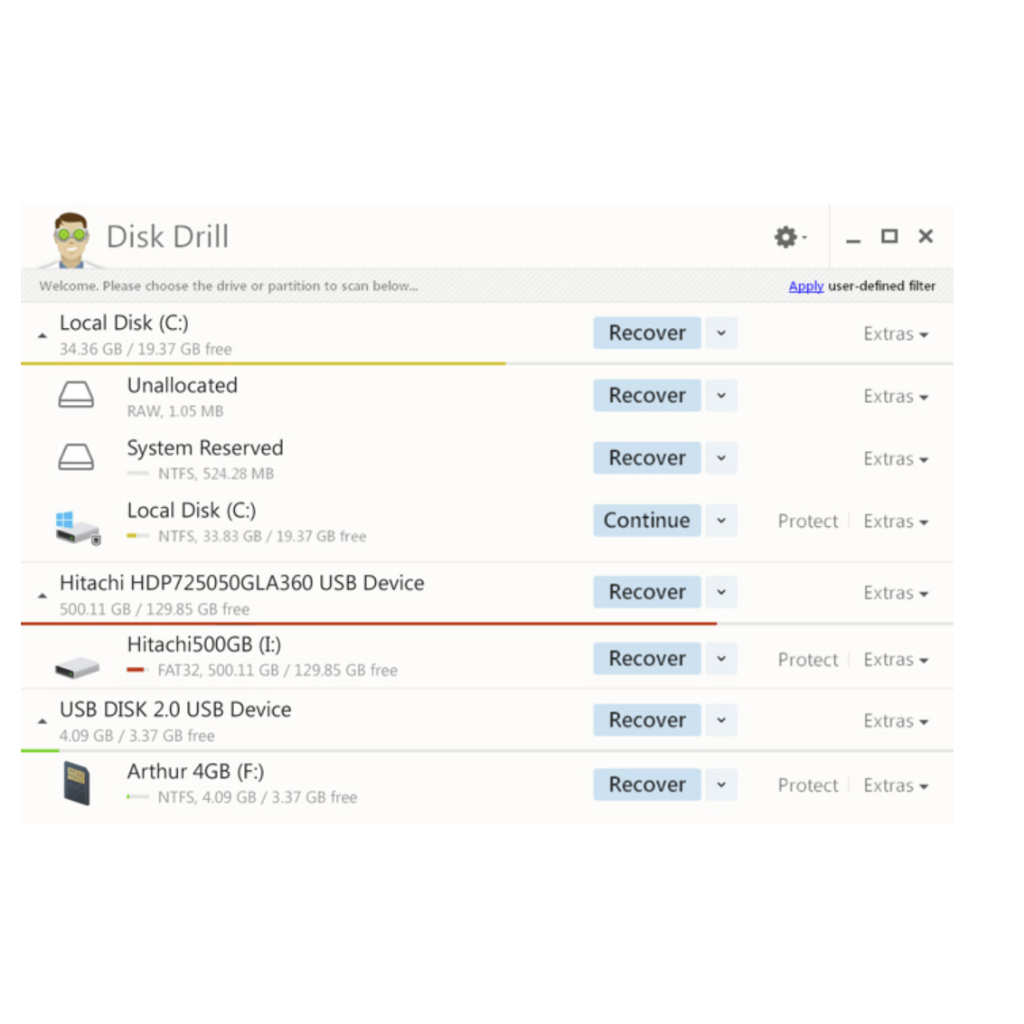Open Extras menu for Arthur 4GB (F:)
Screen dimensions: 1024x1024
pos(895,786)
